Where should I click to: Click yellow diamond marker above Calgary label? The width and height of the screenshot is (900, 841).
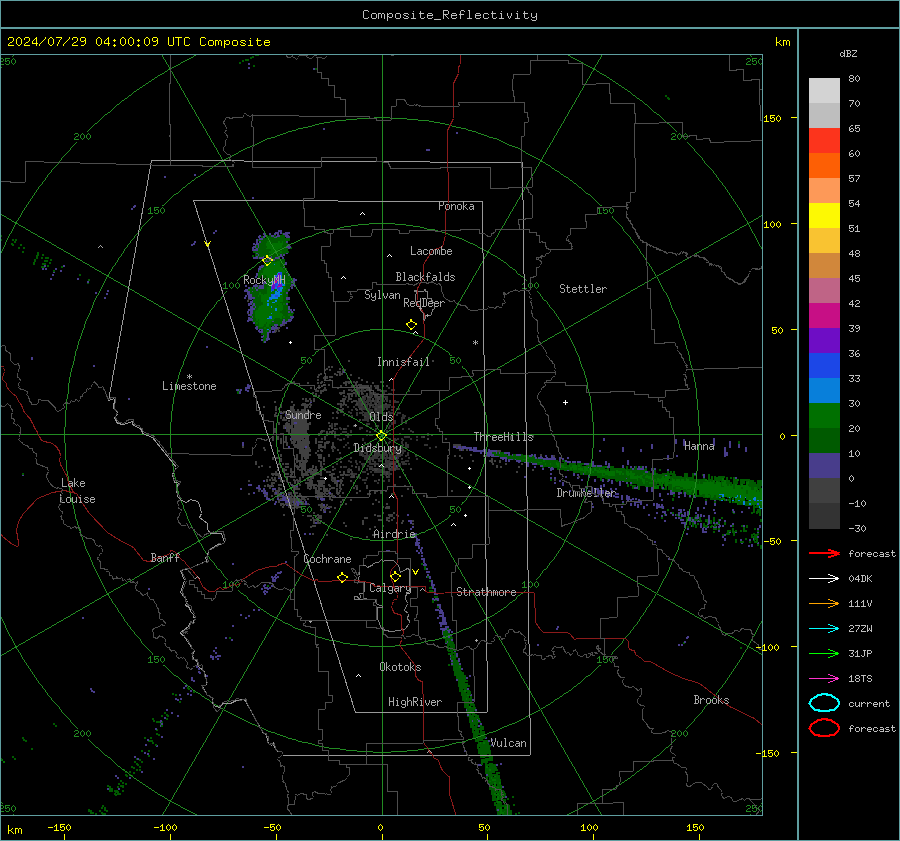coord(395,576)
